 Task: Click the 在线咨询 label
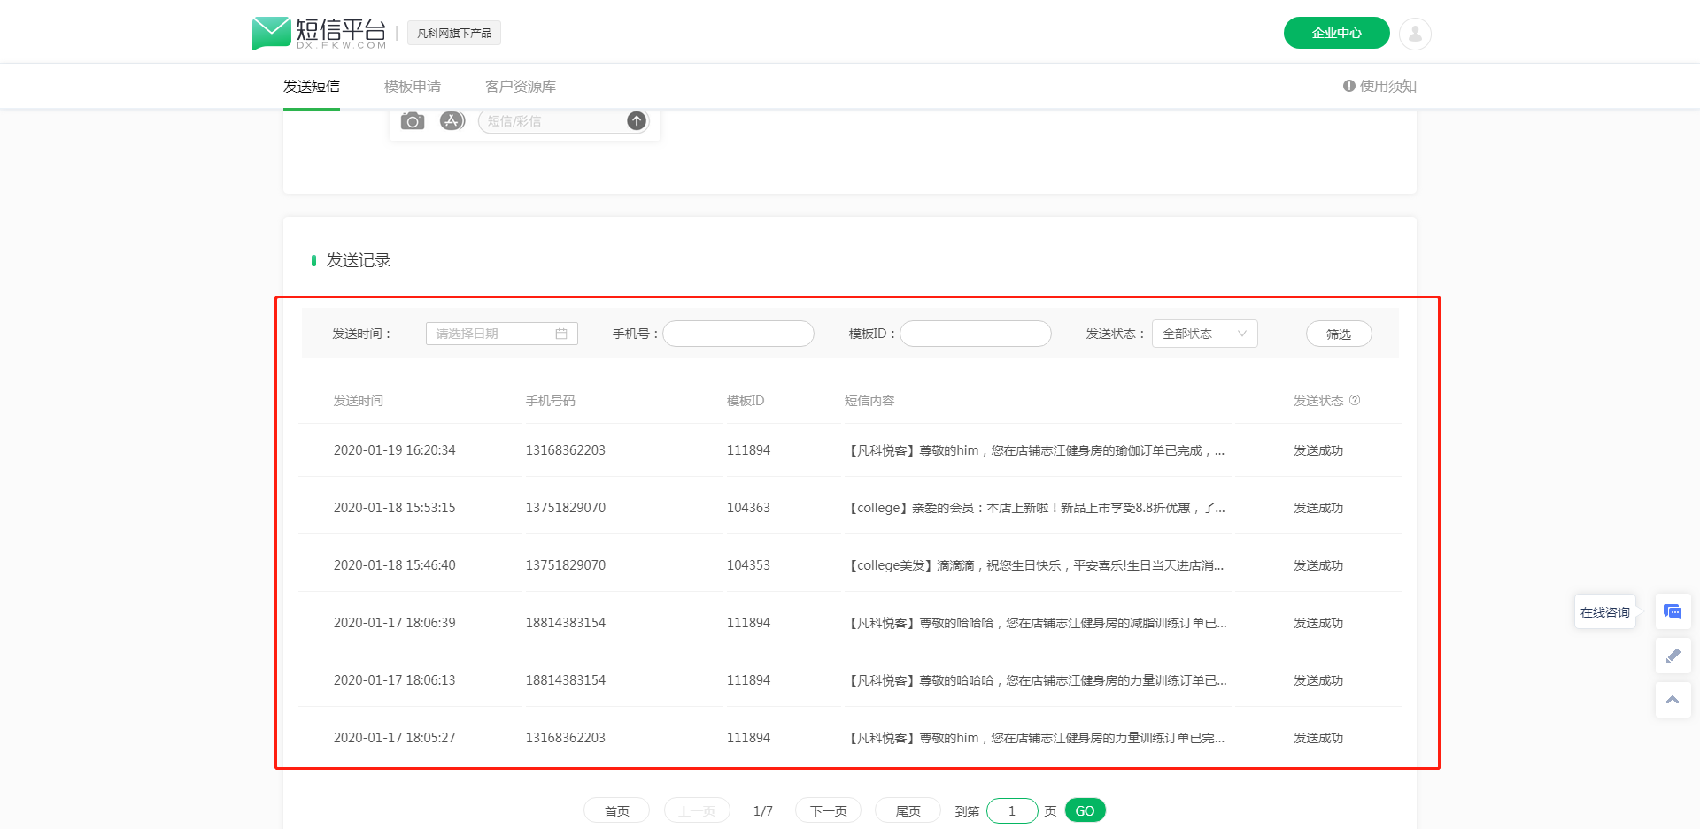pyautogui.click(x=1605, y=612)
